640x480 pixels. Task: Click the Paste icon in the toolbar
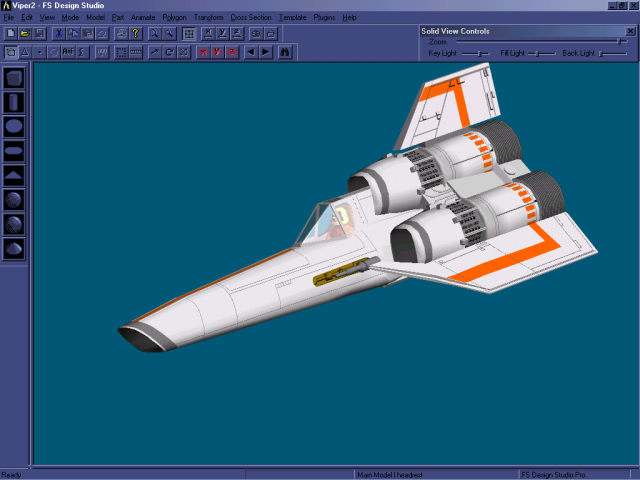[x=87, y=33]
